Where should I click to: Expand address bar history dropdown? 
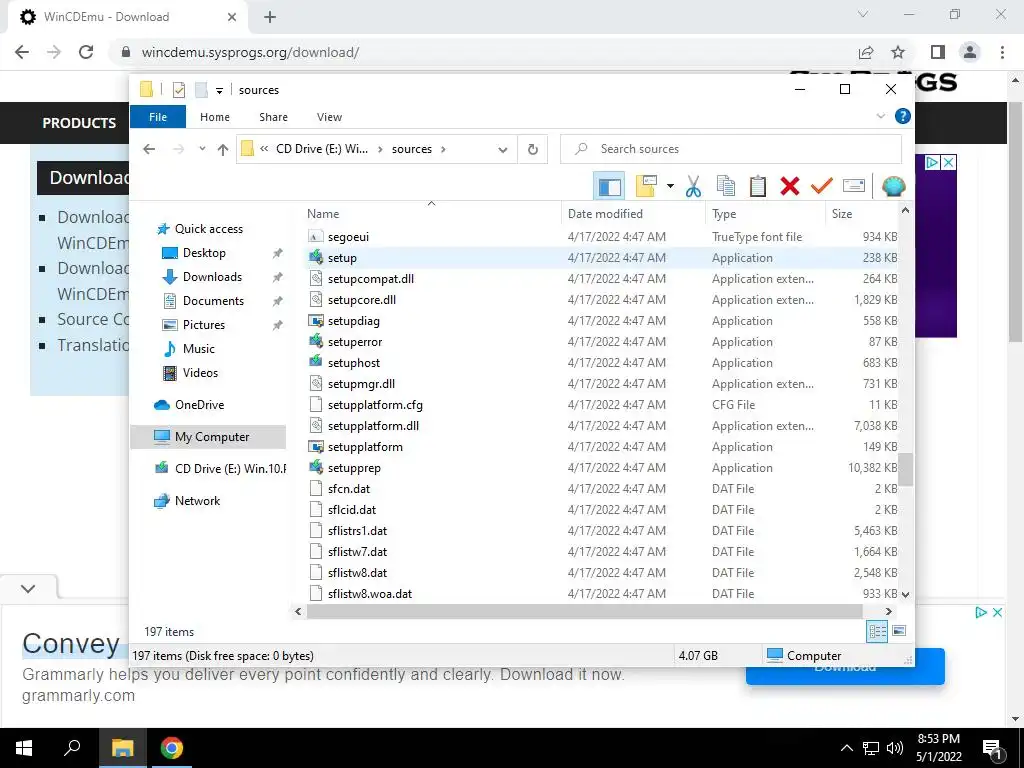pyautogui.click(x=502, y=150)
